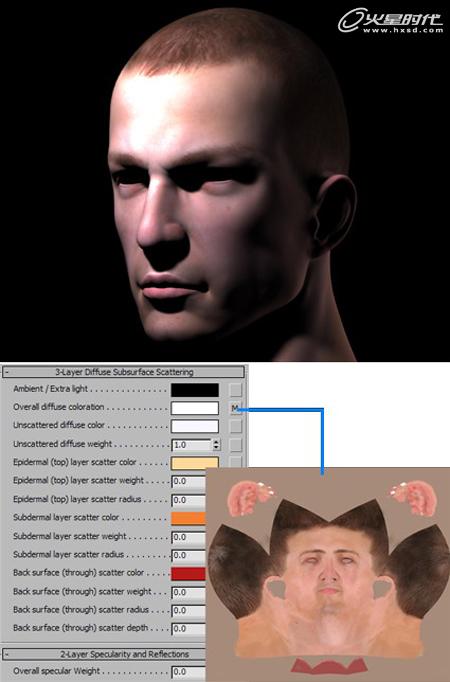Click the 'Overall diffuse coloration' label
This screenshot has height=682, width=450.
[x=59, y=407]
